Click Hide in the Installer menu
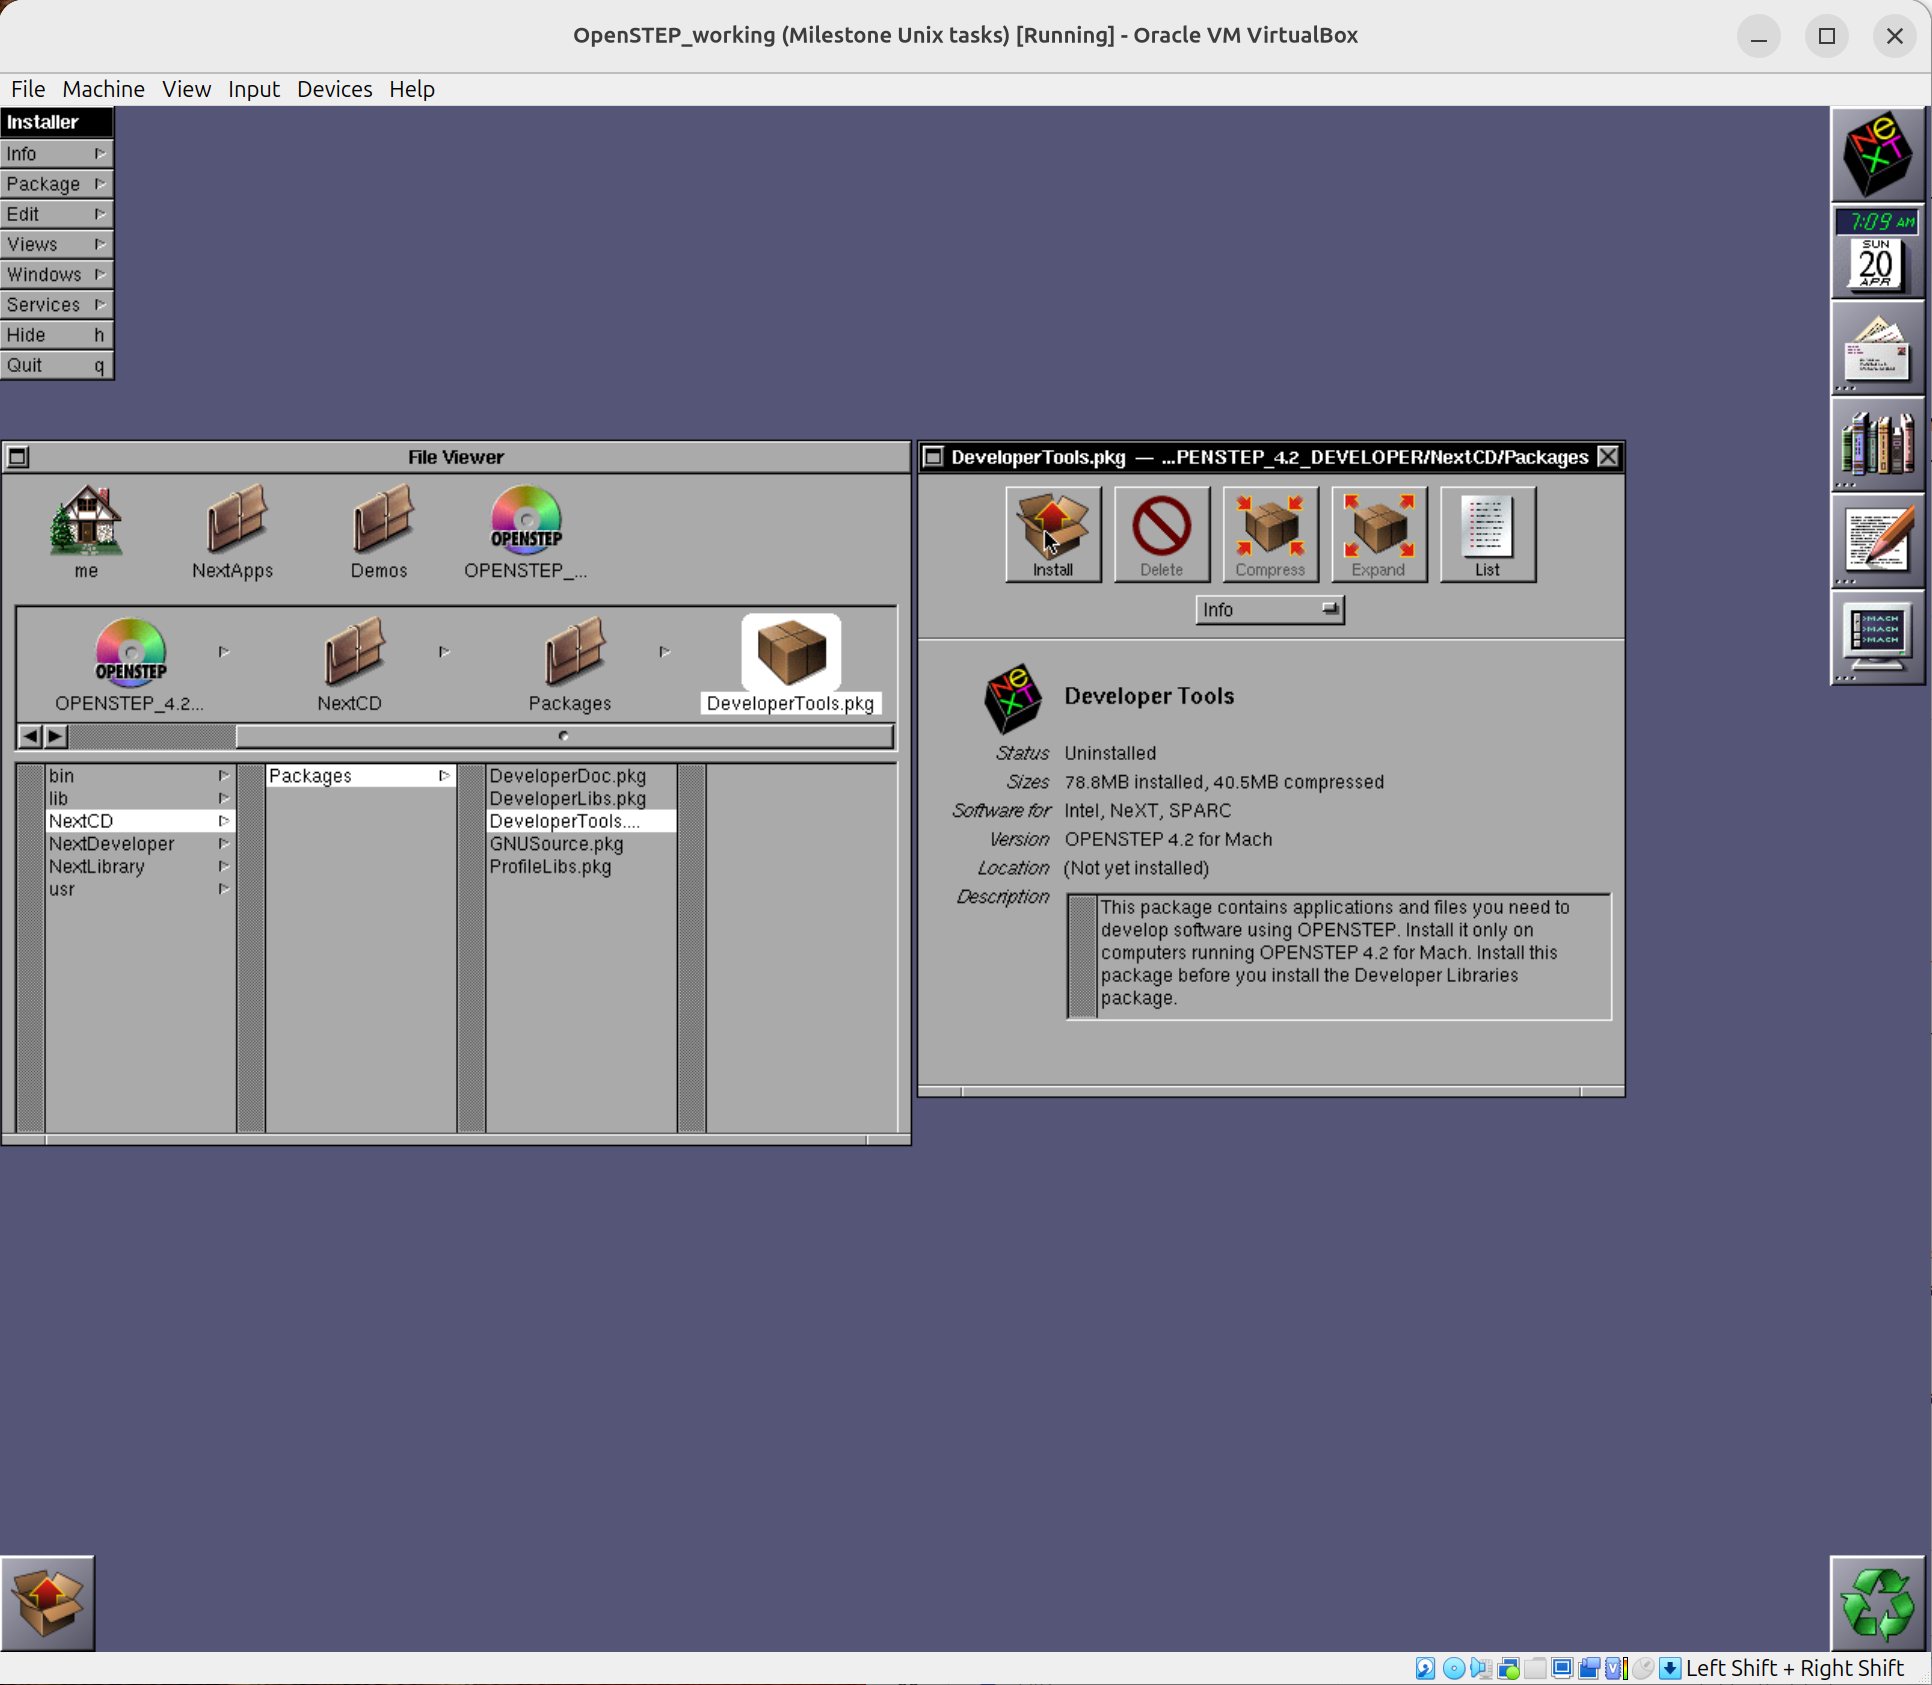This screenshot has height=1685, width=1932. click(56, 335)
